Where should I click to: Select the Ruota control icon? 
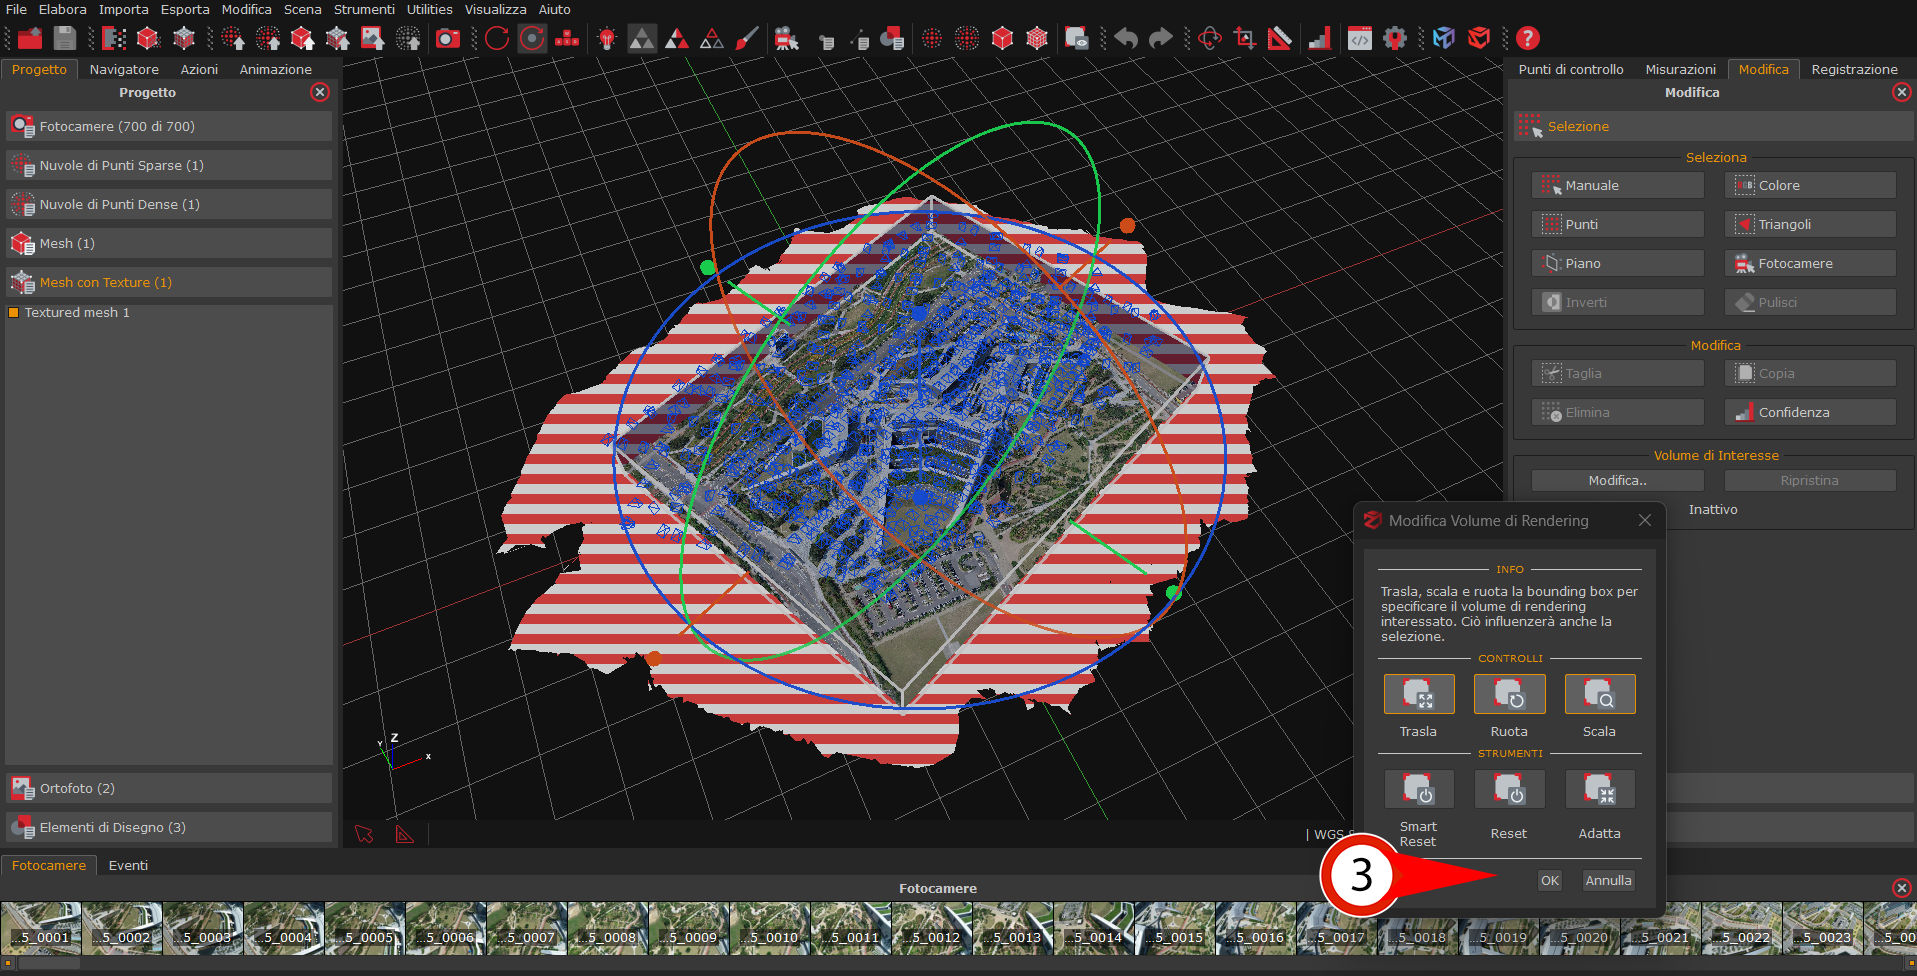click(1509, 694)
